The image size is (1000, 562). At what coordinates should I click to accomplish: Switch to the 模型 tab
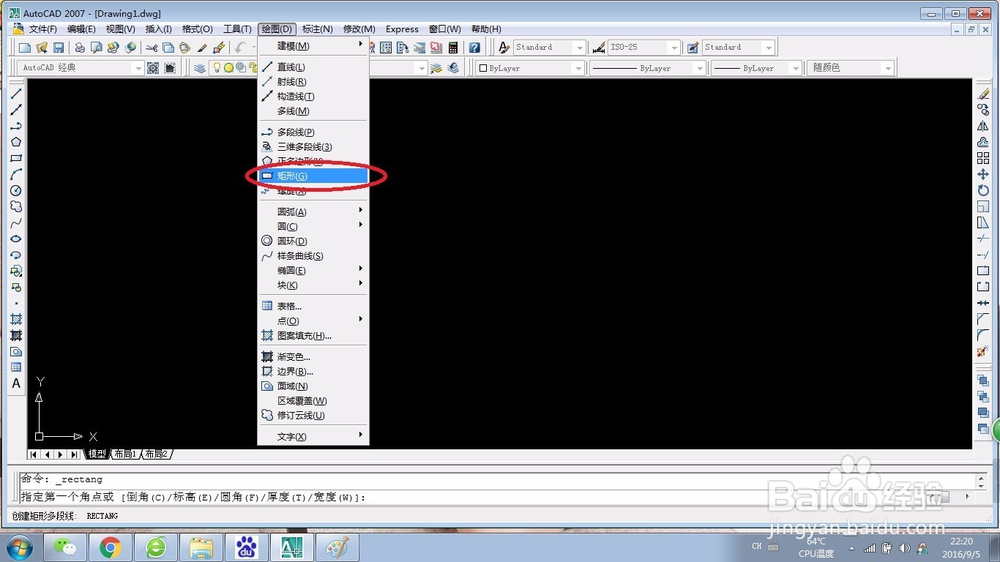click(x=97, y=454)
